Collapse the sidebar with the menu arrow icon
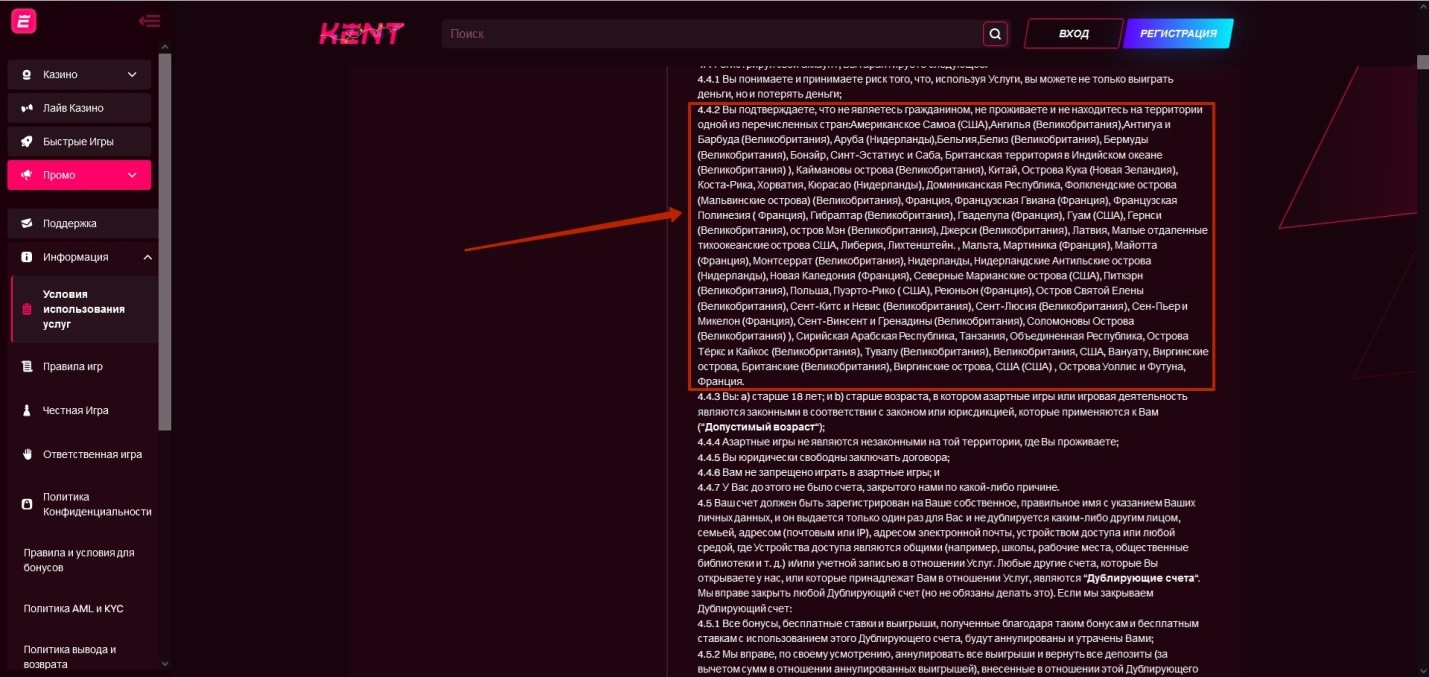 tap(150, 21)
